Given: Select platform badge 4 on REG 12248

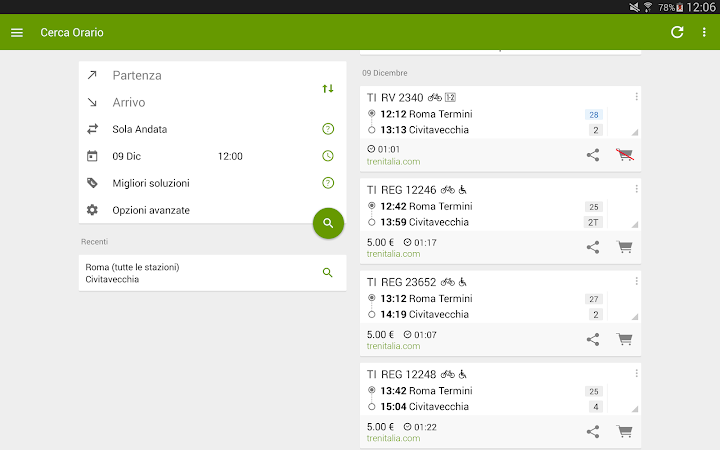Looking at the screenshot, I should (596, 407).
